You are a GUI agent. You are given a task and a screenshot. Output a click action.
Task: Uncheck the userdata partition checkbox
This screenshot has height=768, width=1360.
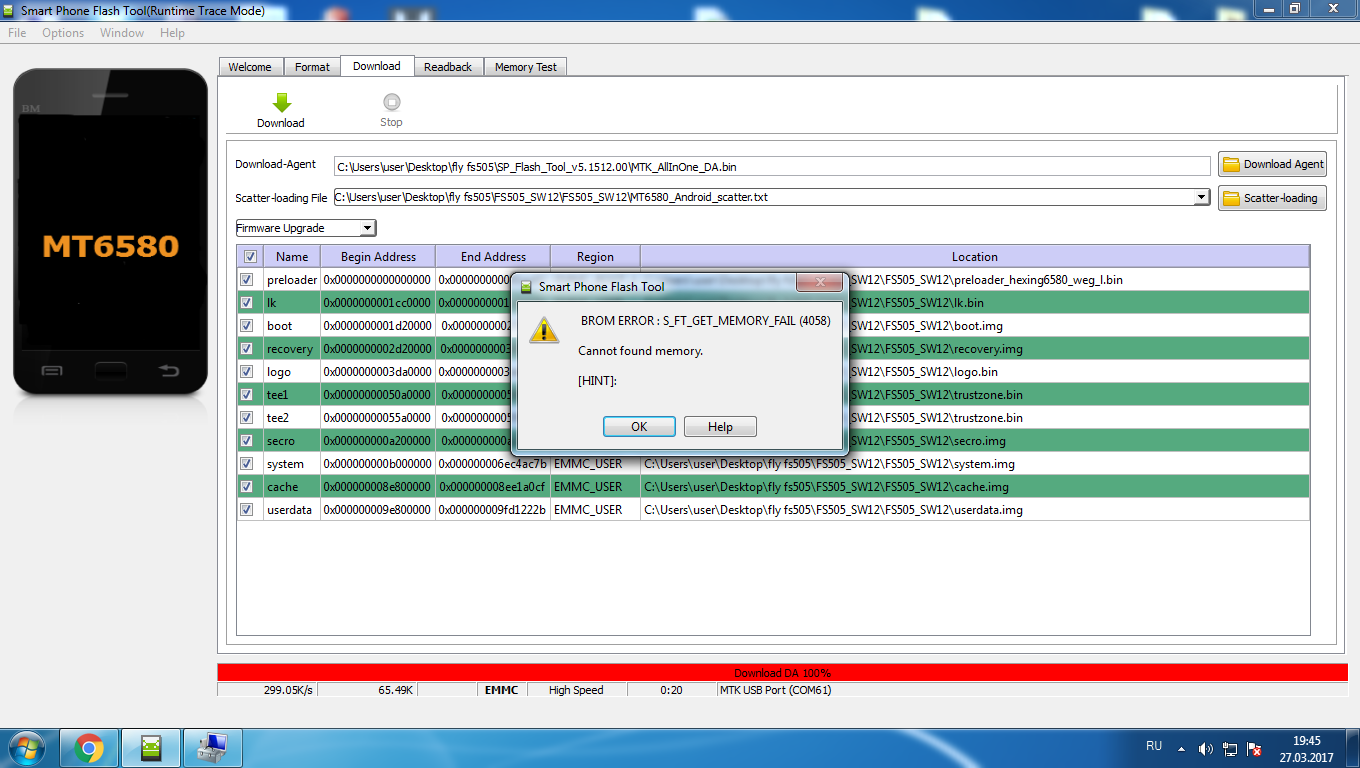coord(247,509)
